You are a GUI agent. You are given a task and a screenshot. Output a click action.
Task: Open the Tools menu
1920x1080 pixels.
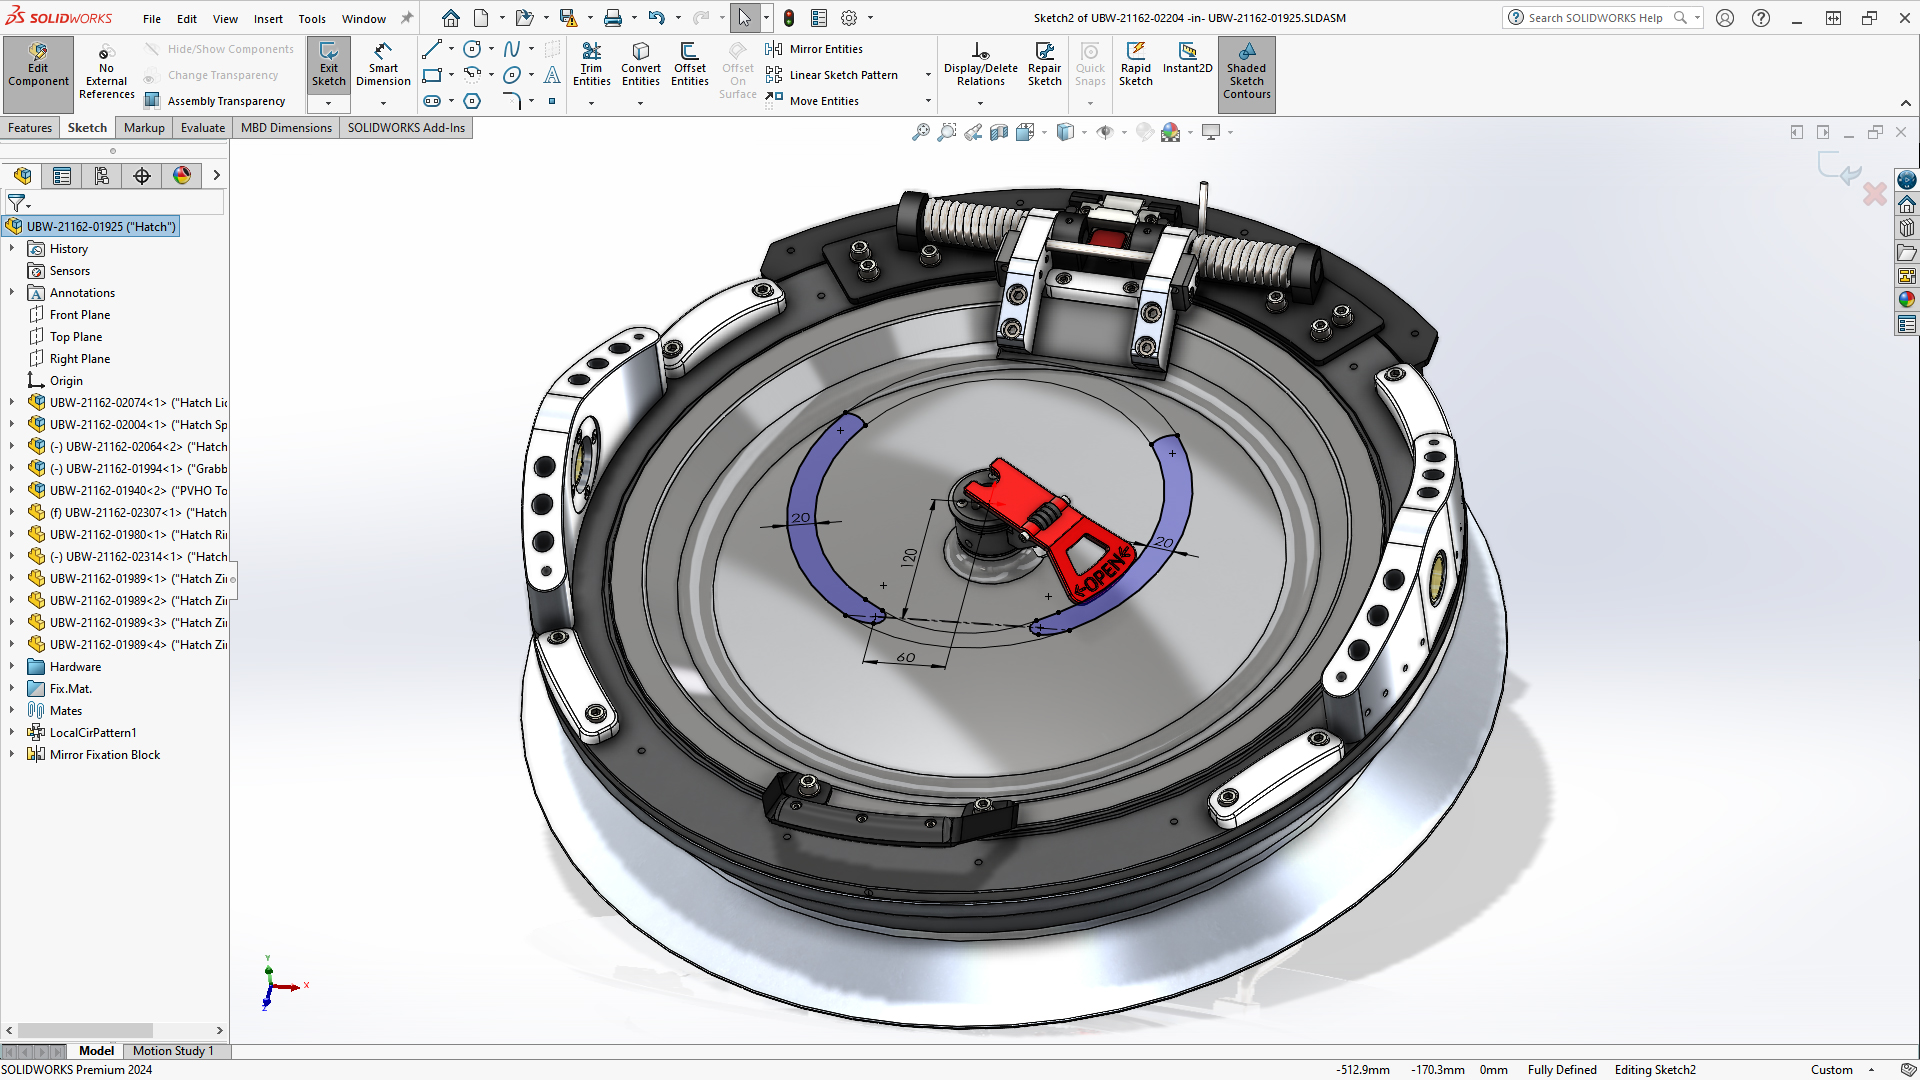point(312,18)
